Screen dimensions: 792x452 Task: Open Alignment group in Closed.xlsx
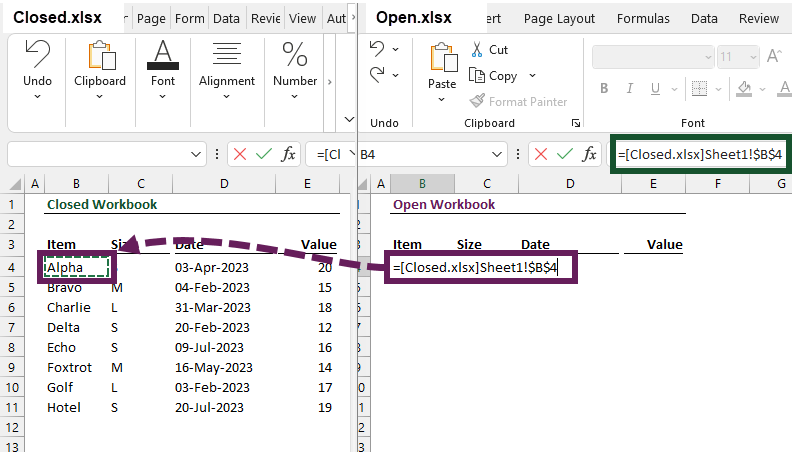[x=227, y=69]
